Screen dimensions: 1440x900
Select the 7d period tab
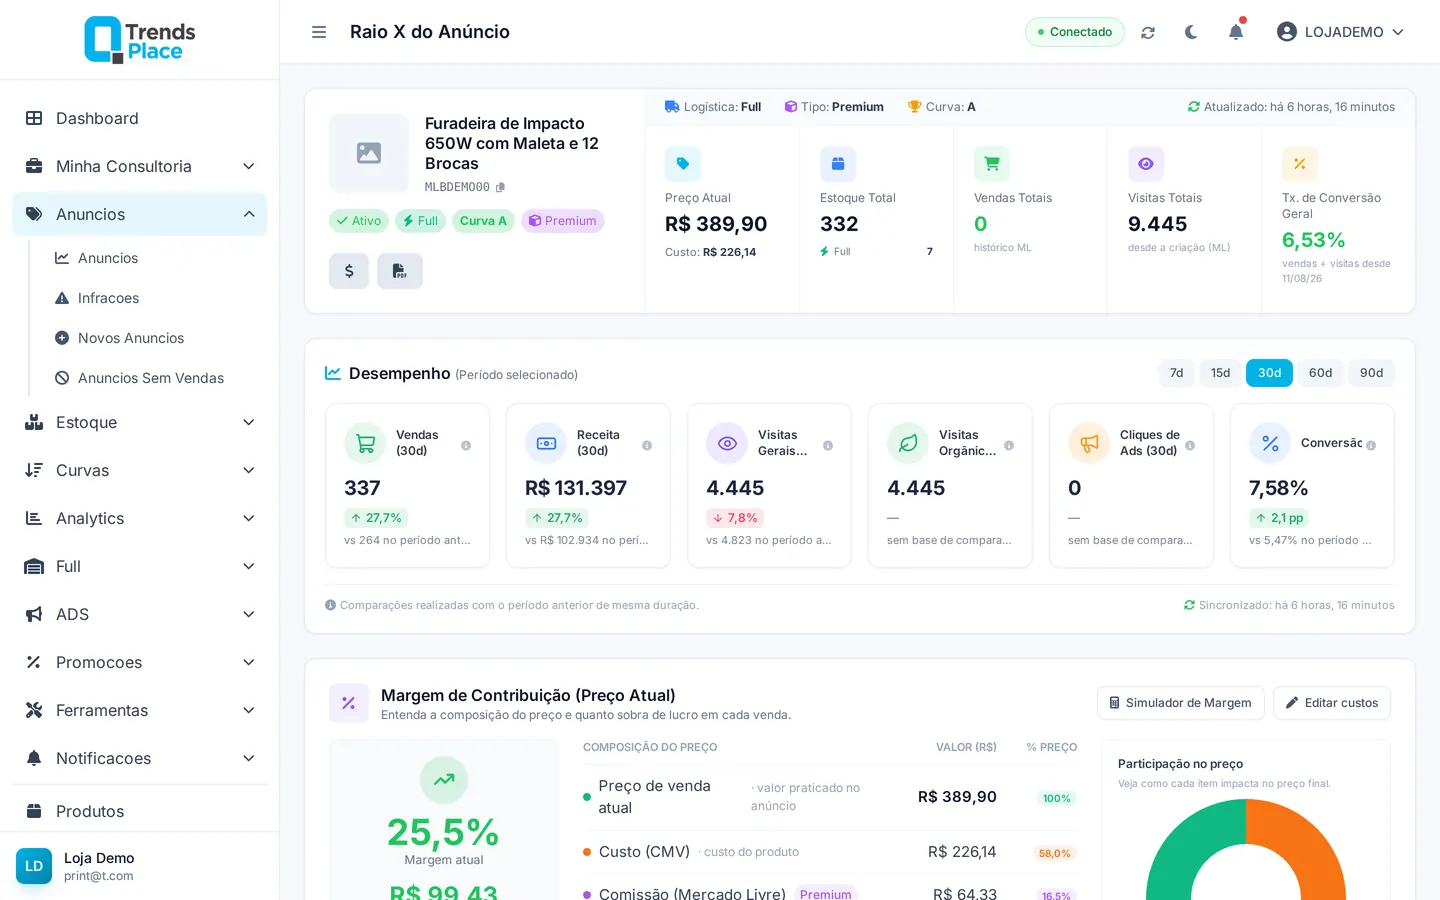click(x=1177, y=373)
